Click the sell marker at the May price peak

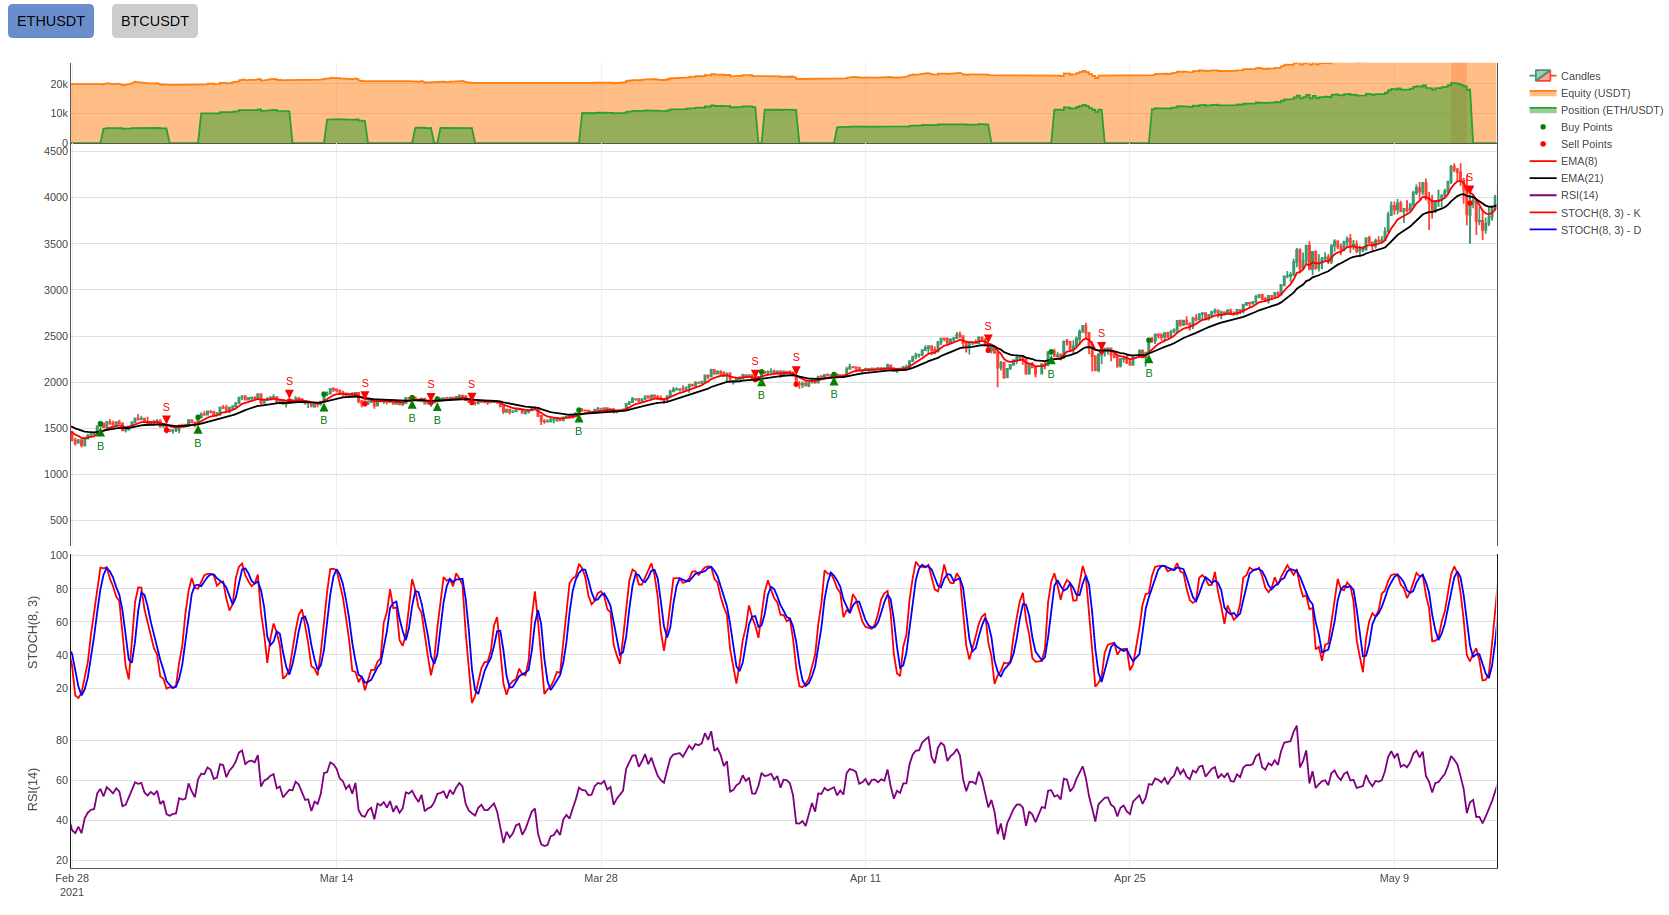pos(1469,189)
